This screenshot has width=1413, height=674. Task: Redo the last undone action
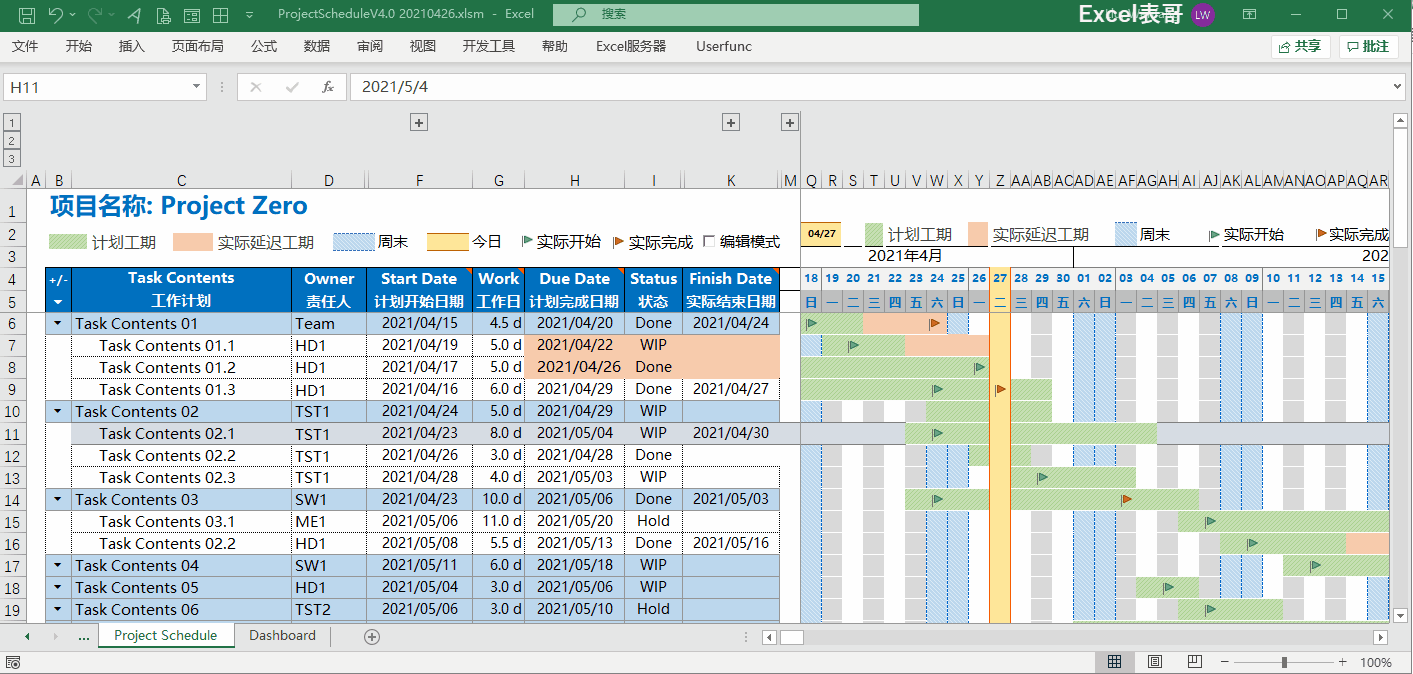point(95,15)
